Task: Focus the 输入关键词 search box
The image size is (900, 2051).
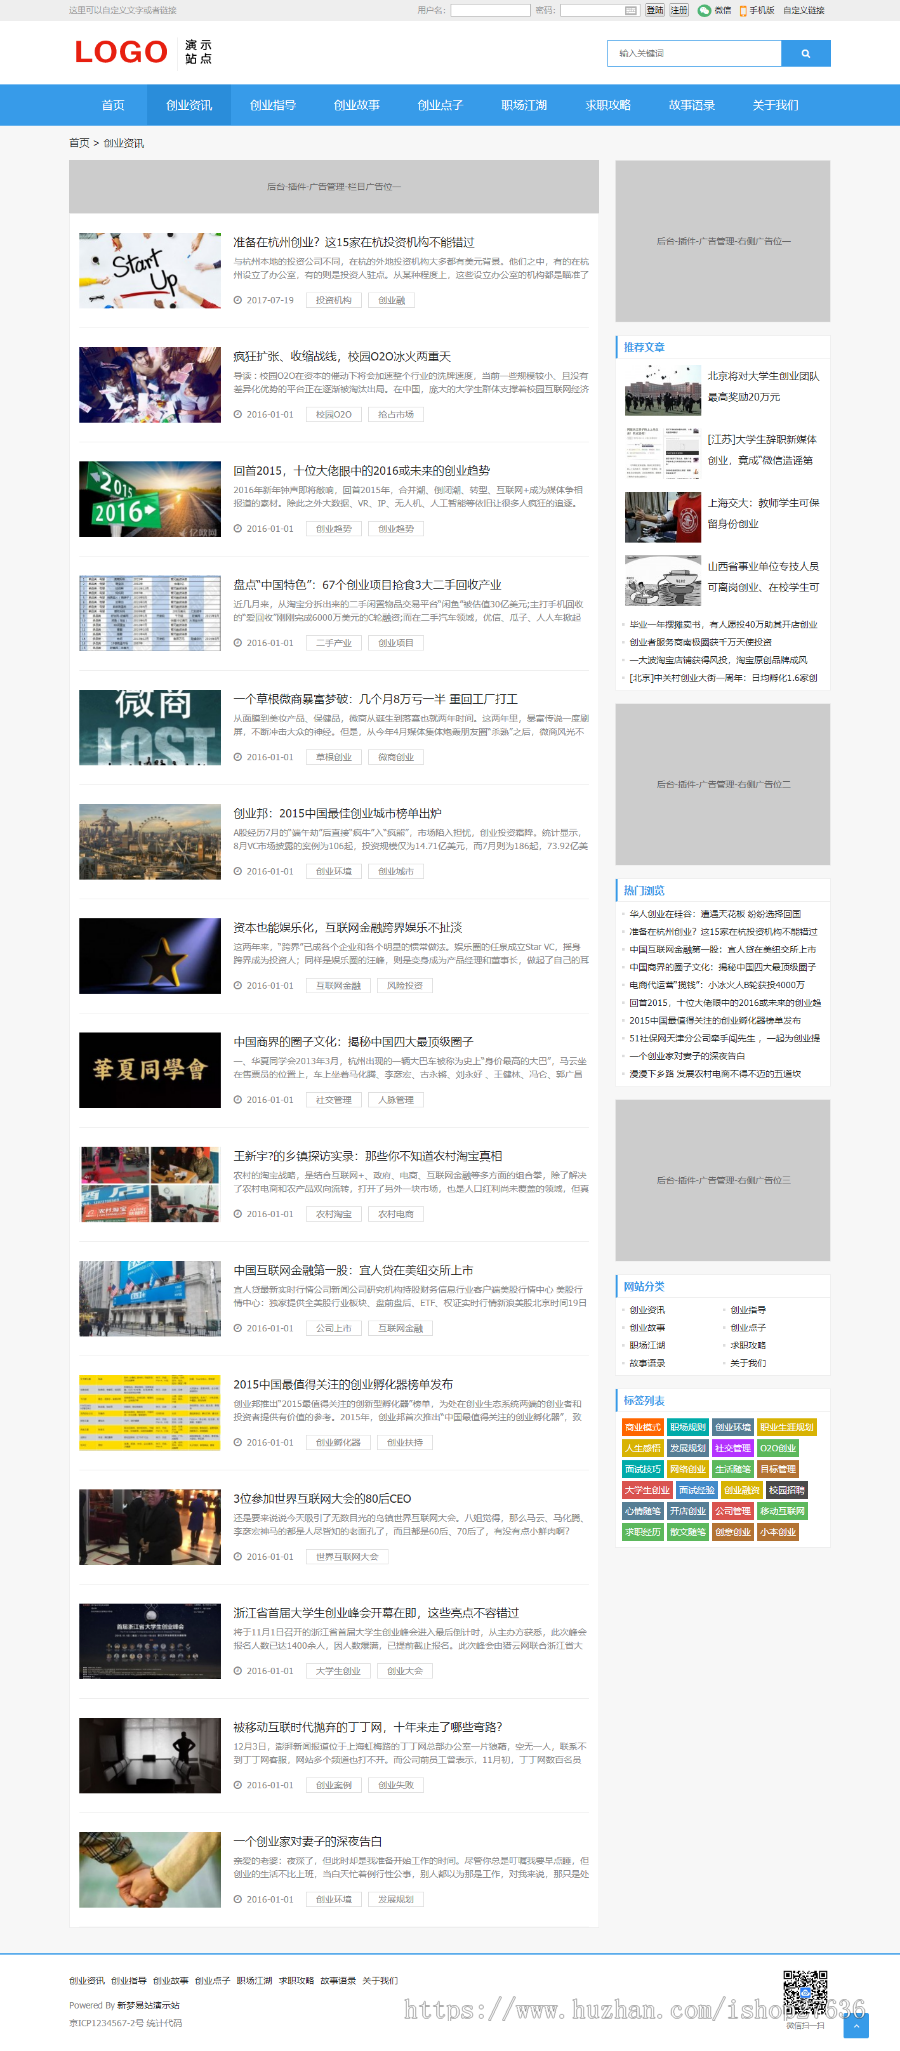Action: tap(694, 54)
